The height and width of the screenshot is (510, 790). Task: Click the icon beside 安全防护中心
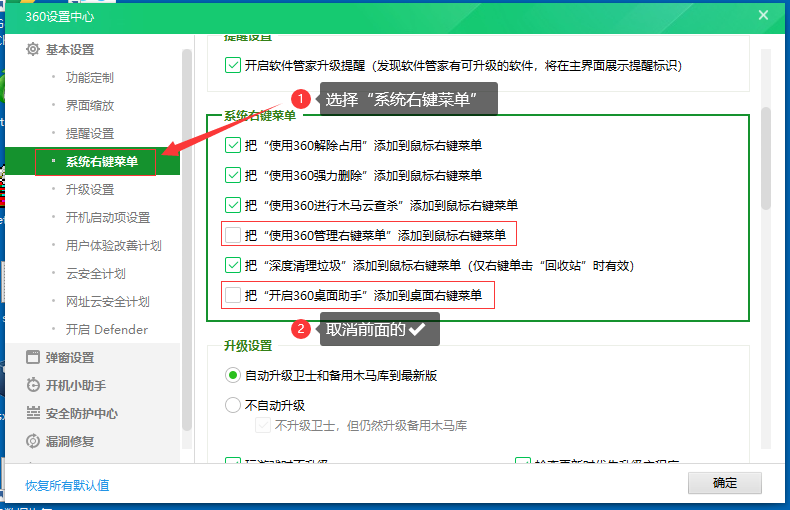pos(33,413)
